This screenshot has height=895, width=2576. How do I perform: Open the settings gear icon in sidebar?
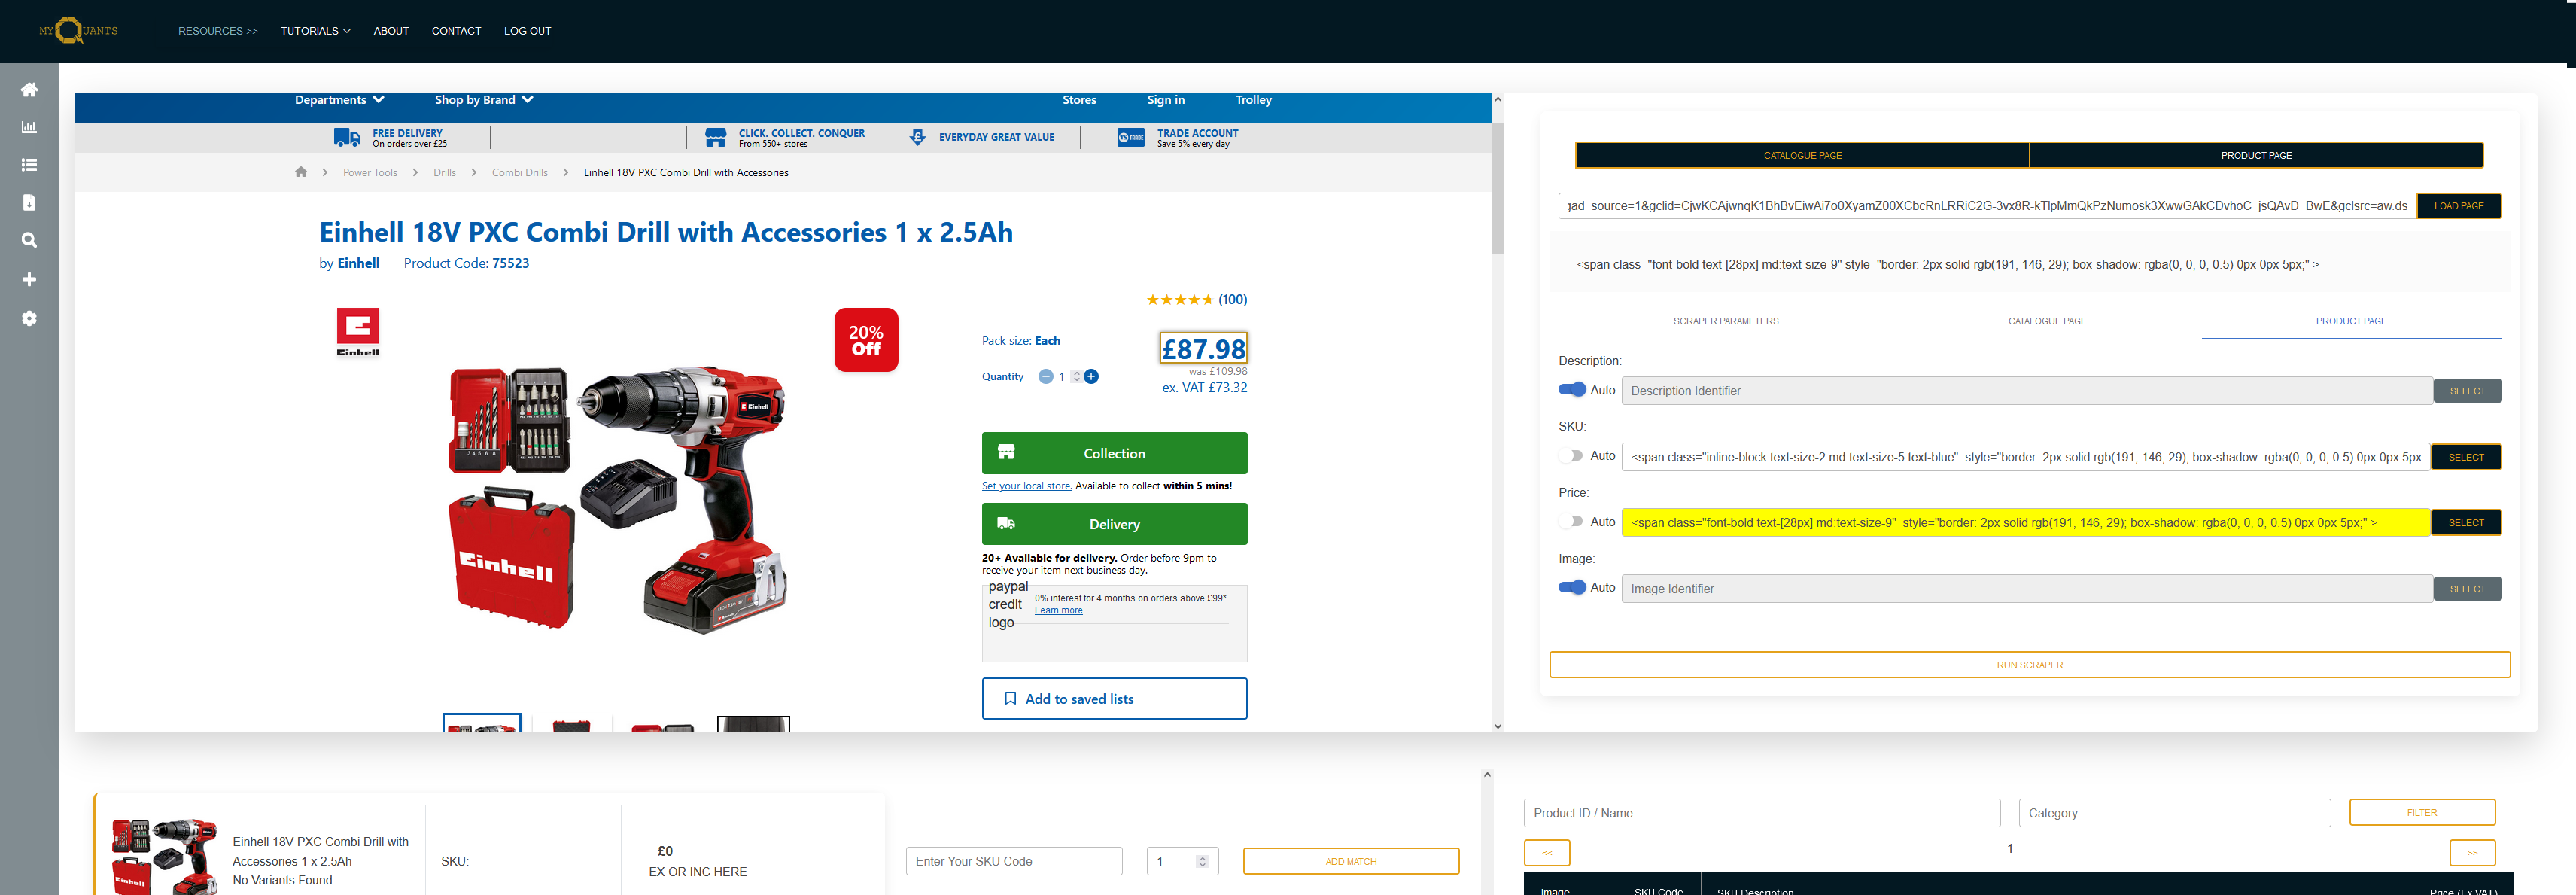coord(29,318)
